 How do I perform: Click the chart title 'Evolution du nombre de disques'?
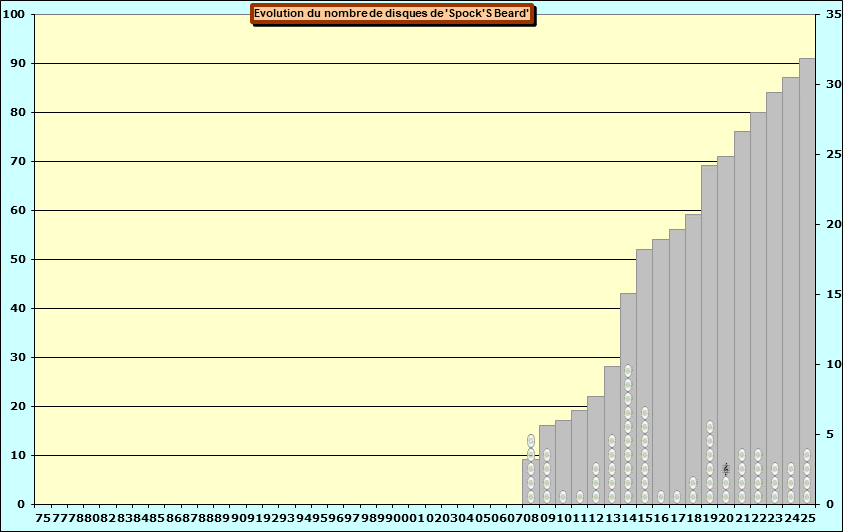392,14
